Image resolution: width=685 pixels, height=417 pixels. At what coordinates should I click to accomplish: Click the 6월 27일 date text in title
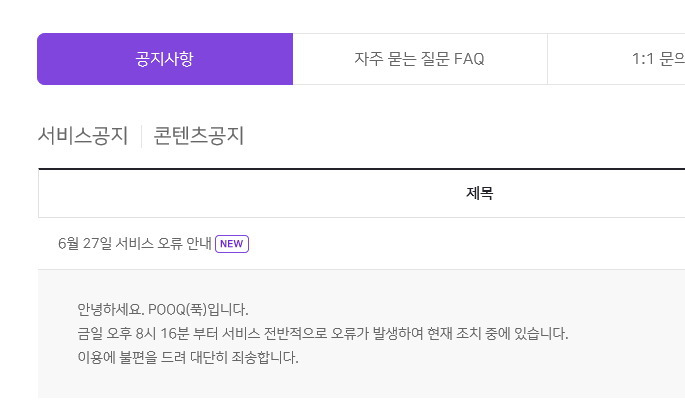pyautogui.click(x=85, y=243)
